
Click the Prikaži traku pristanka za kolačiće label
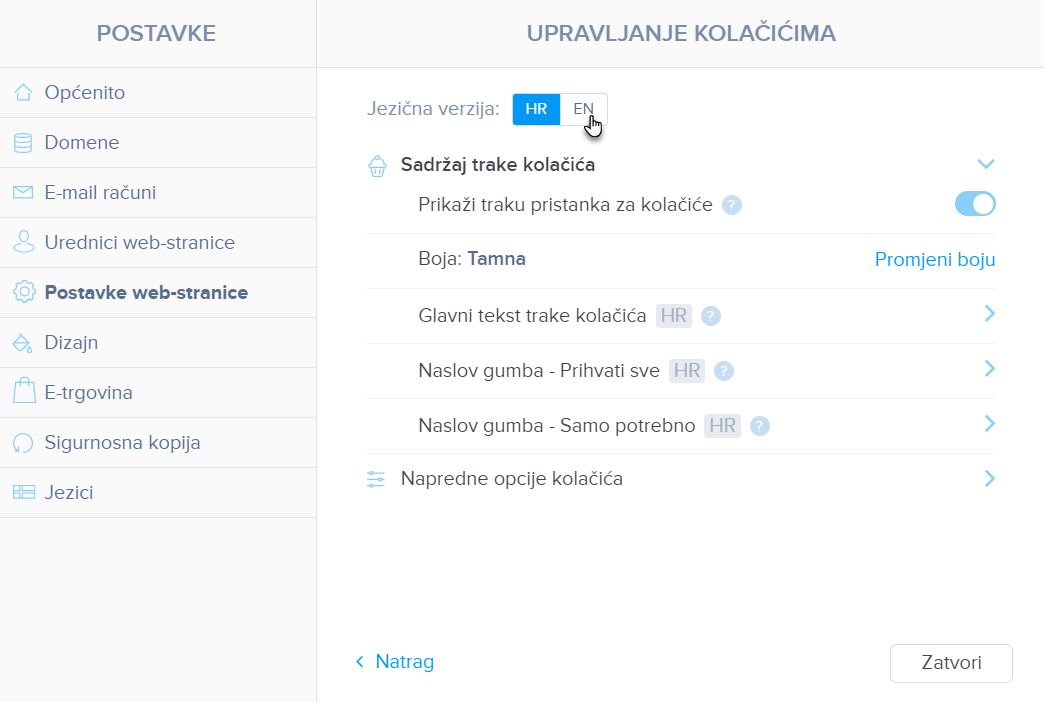pos(565,204)
